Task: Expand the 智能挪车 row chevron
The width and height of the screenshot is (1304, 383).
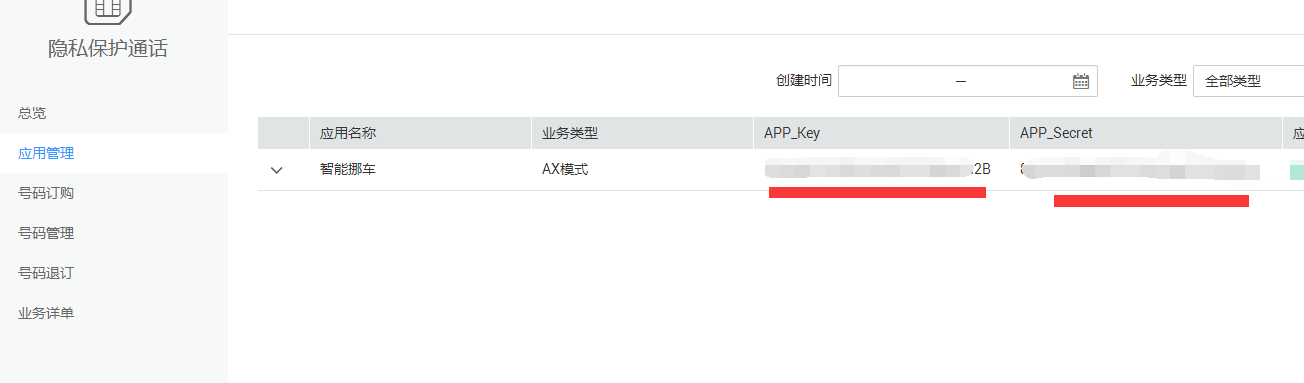Action: (x=277, y=170)
